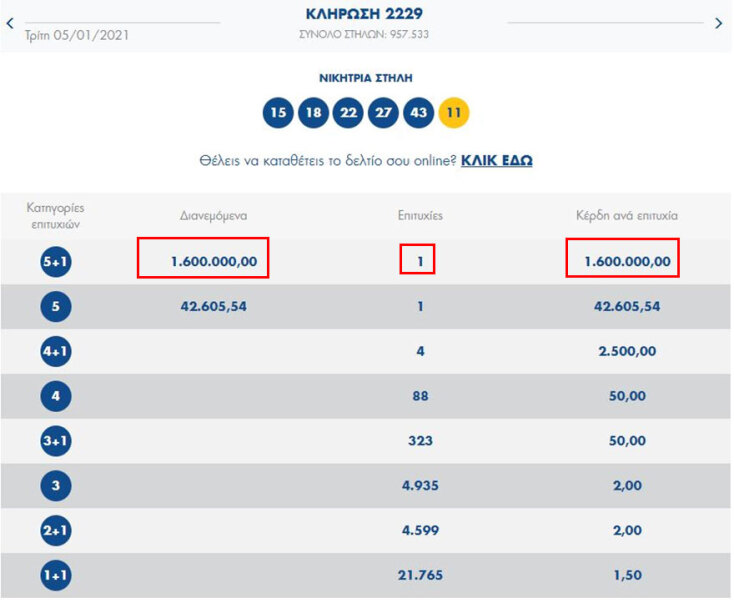Click the Τρίτη 05/01/2021 draw date
The height and width of the screenshot is (603, 734).
pyautogui.click(x=78, y=35)
